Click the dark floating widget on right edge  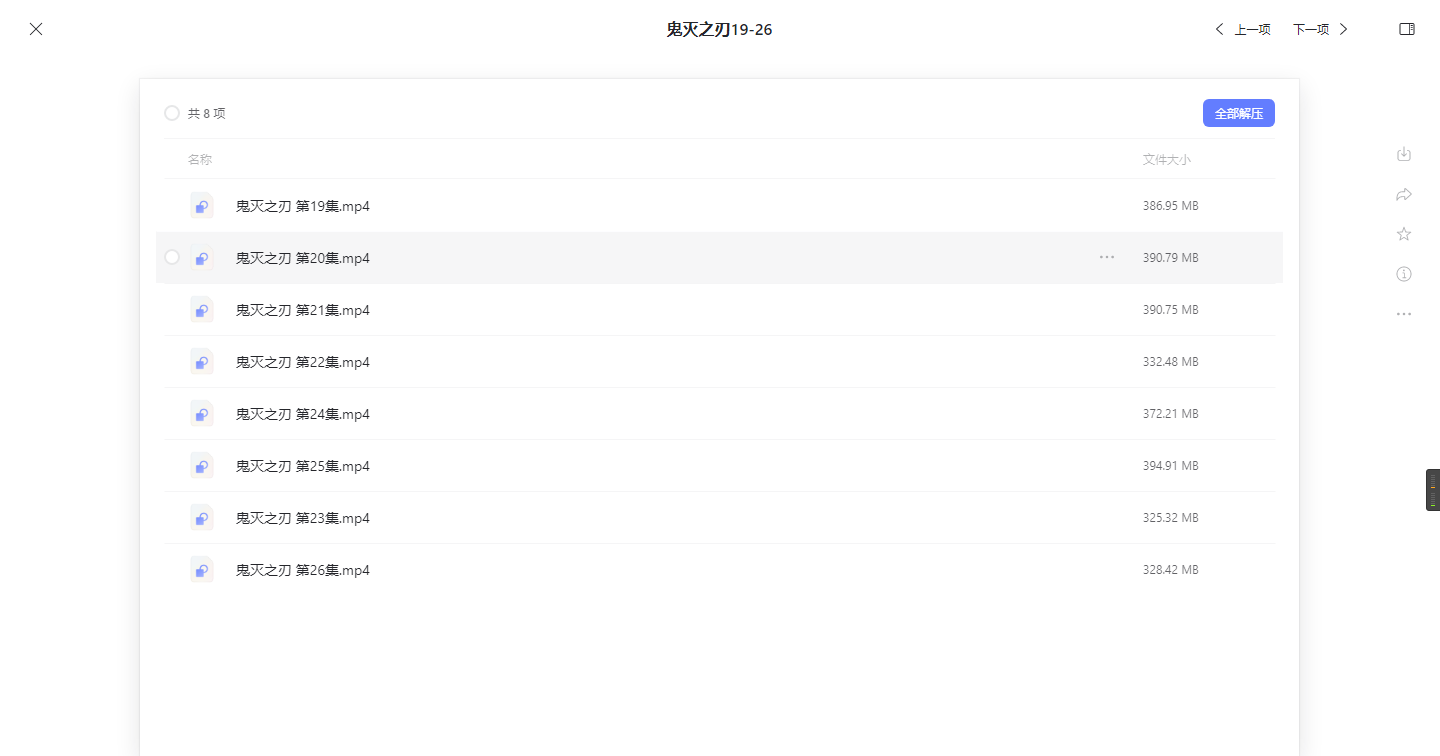(x=1432, y=490)
